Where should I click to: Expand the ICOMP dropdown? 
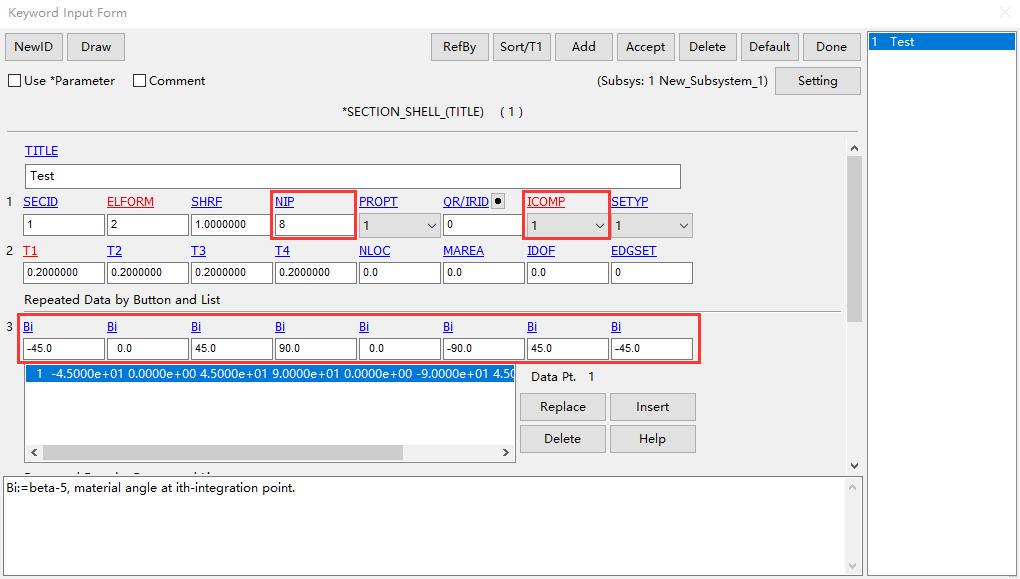(x=567, y=226)
